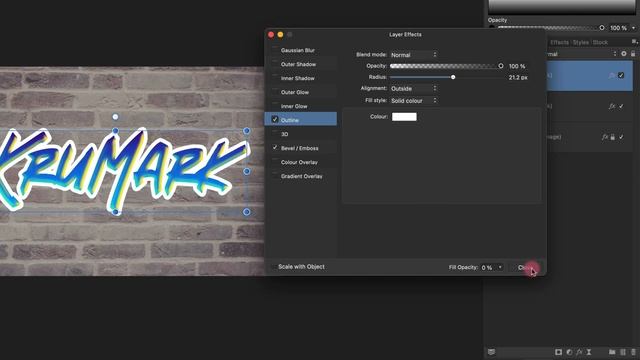Viewport: 640px width, 360px height.
Task: Click the top-right selection handle of text
Action: click(247, 131)
